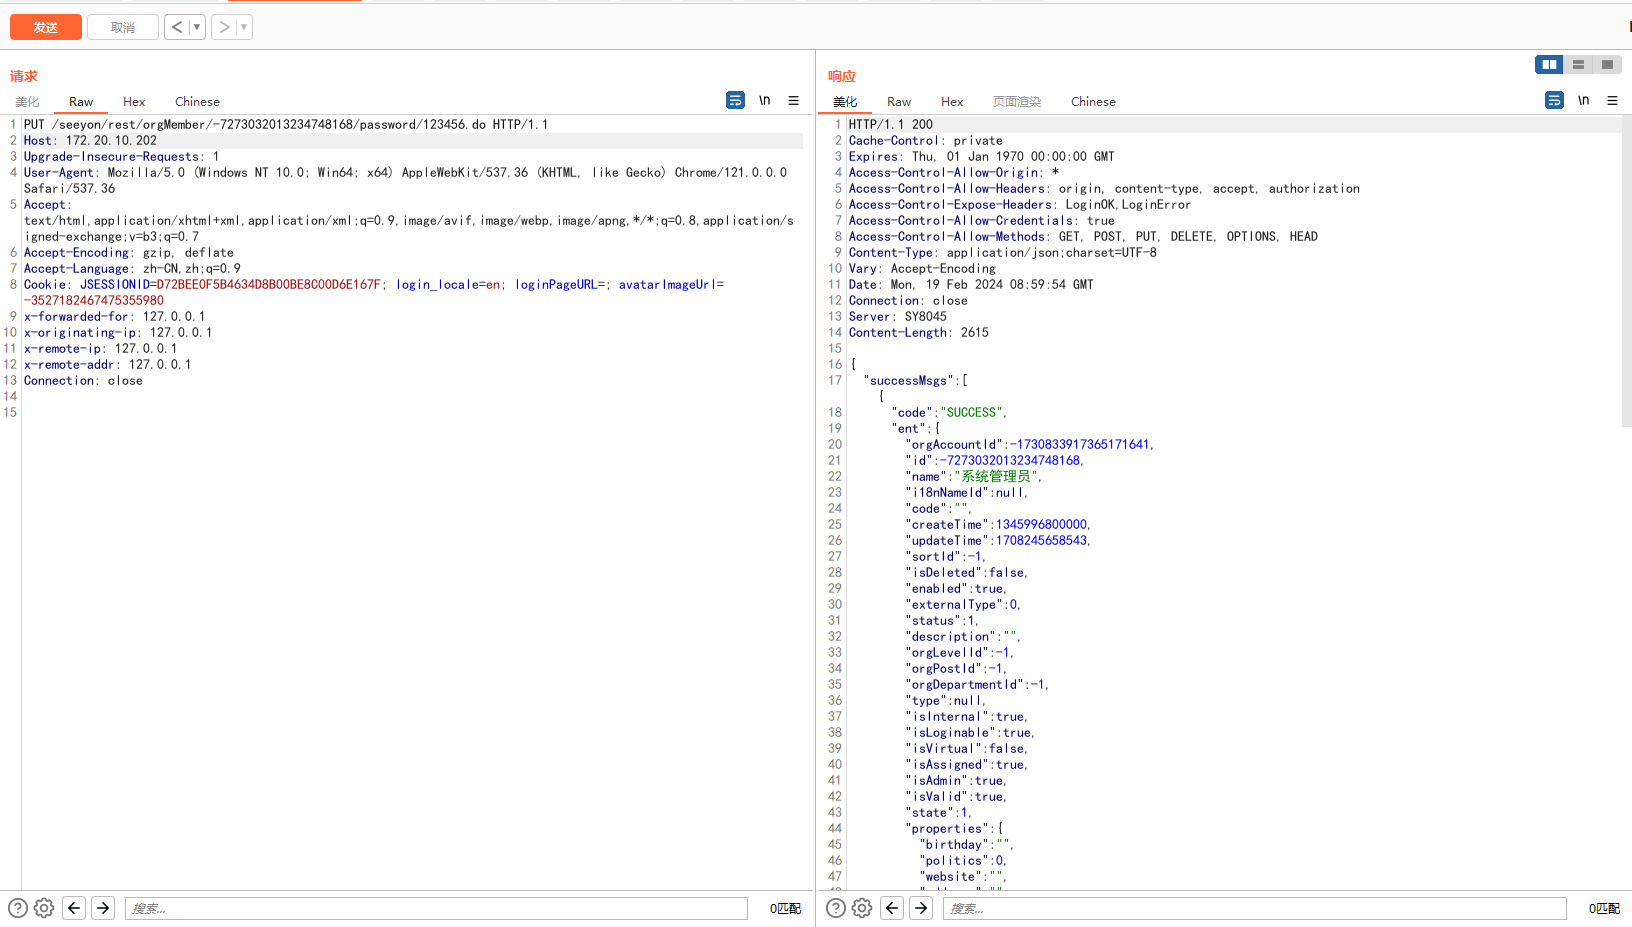Screen dimensions: 1632x927
Task: Toggle \n non-printable characters in request panel
Action: point(764,100)
